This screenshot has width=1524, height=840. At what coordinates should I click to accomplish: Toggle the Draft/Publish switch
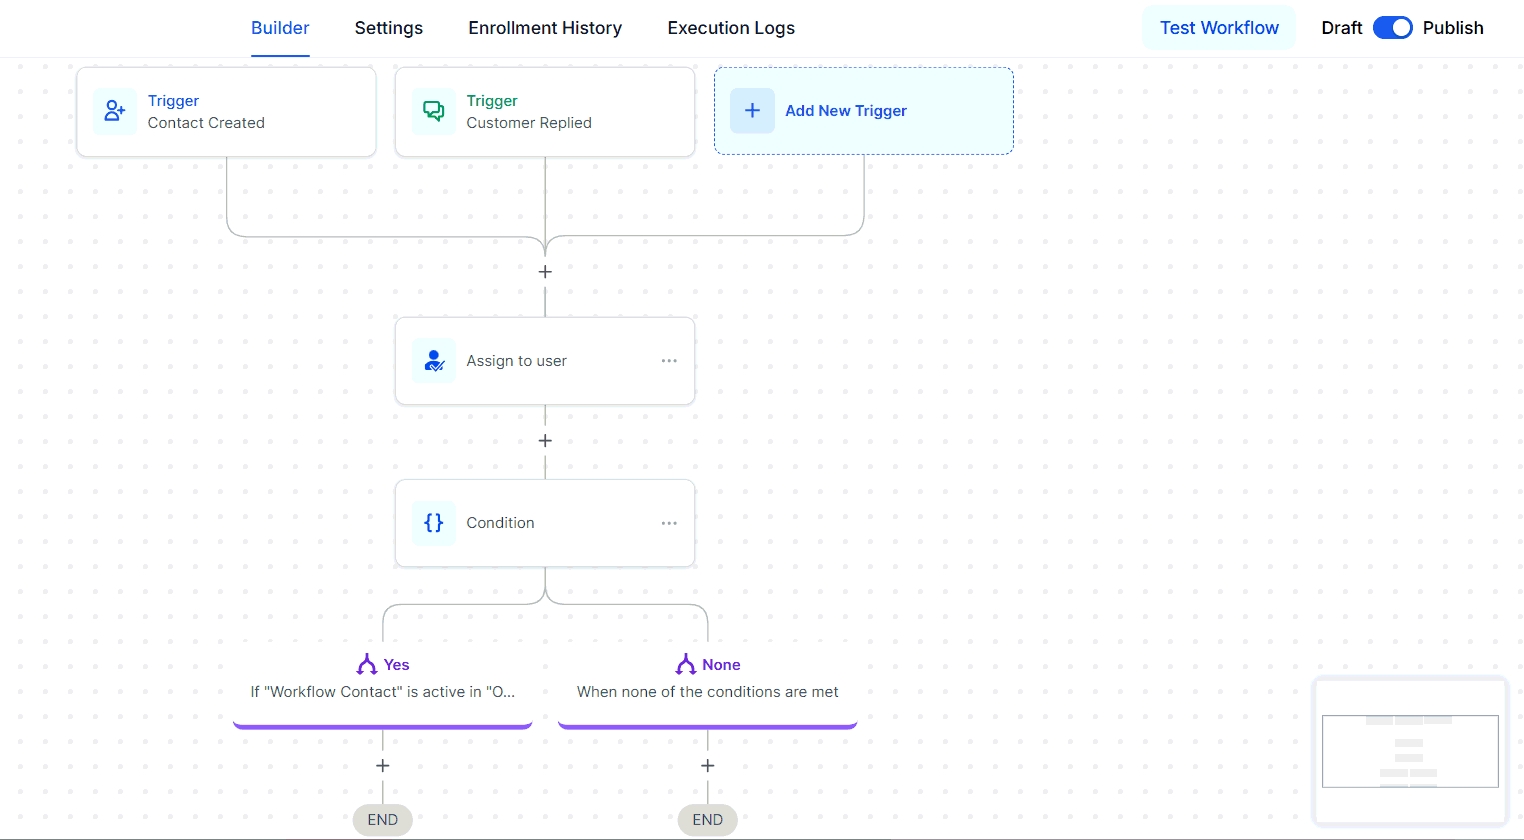click(x=1392, y=28)
